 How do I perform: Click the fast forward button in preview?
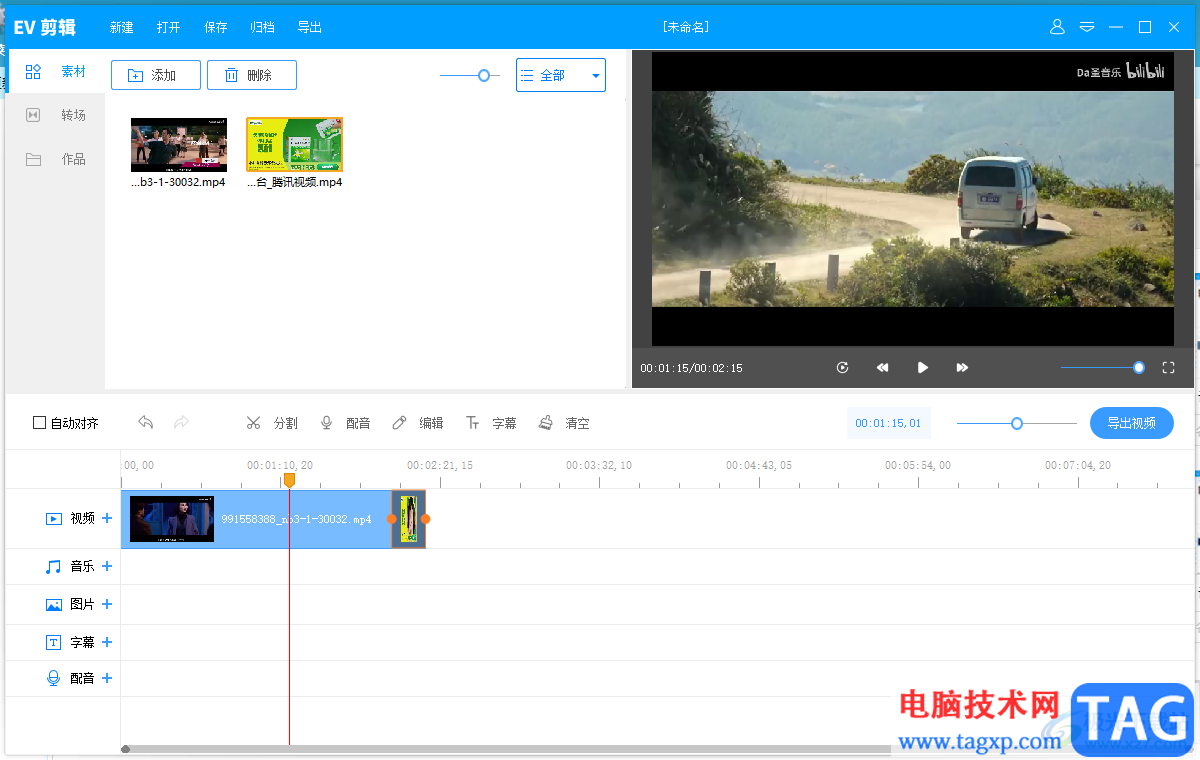coord(962,368)
